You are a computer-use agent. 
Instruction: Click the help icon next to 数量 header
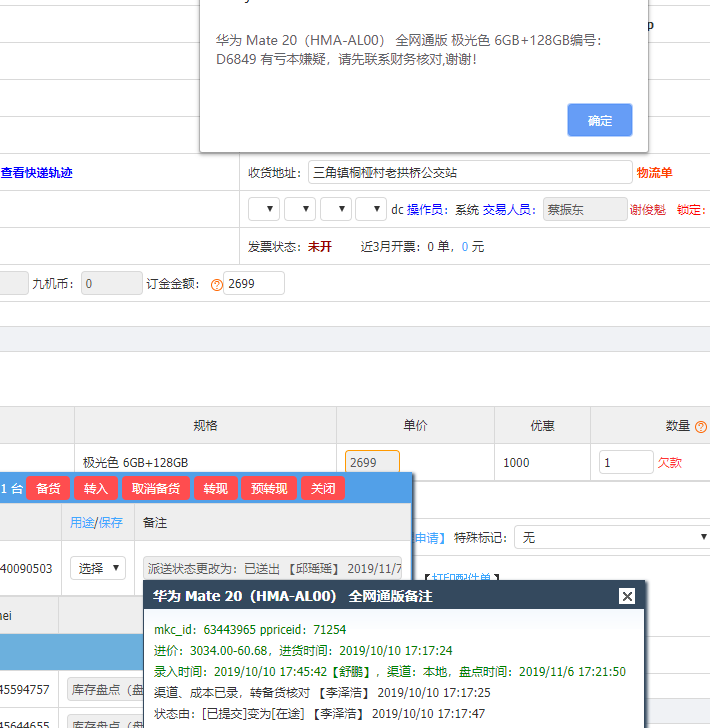coord(701,427)
